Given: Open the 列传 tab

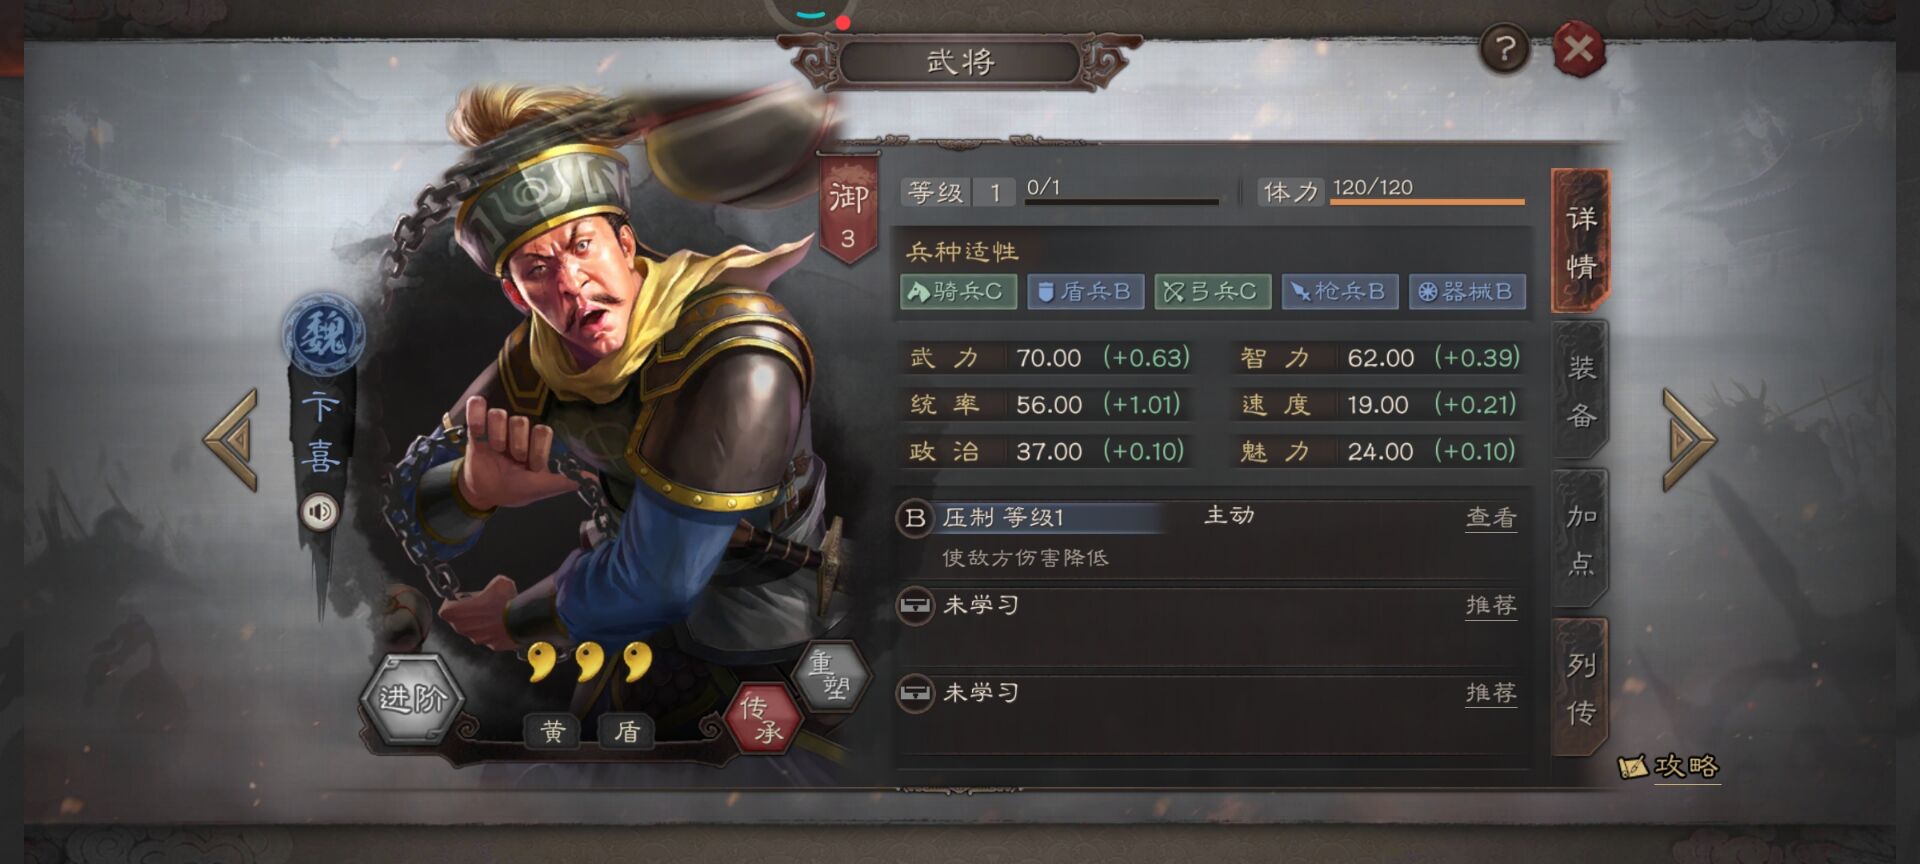Looking at the screenshot, I should [1580, 688].
